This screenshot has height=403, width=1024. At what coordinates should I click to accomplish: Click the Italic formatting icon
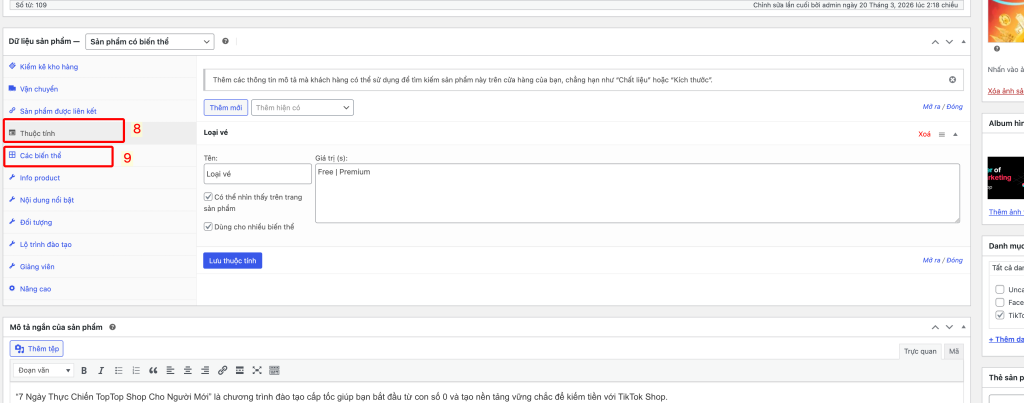pos(101,370)
